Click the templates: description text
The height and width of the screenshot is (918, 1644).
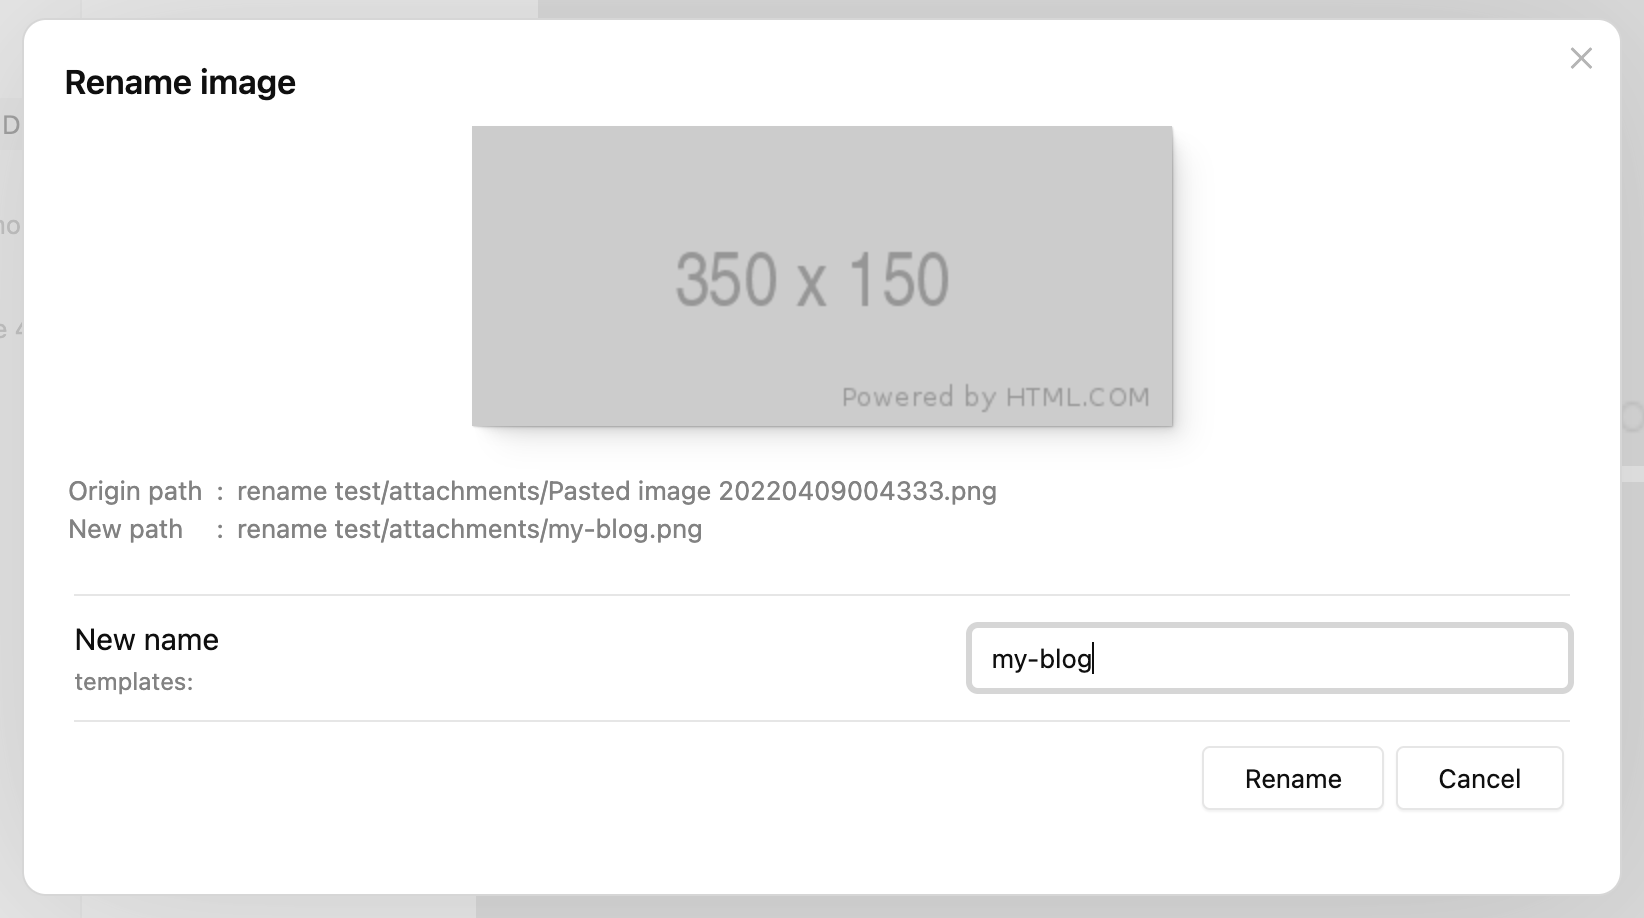[134, 682]
